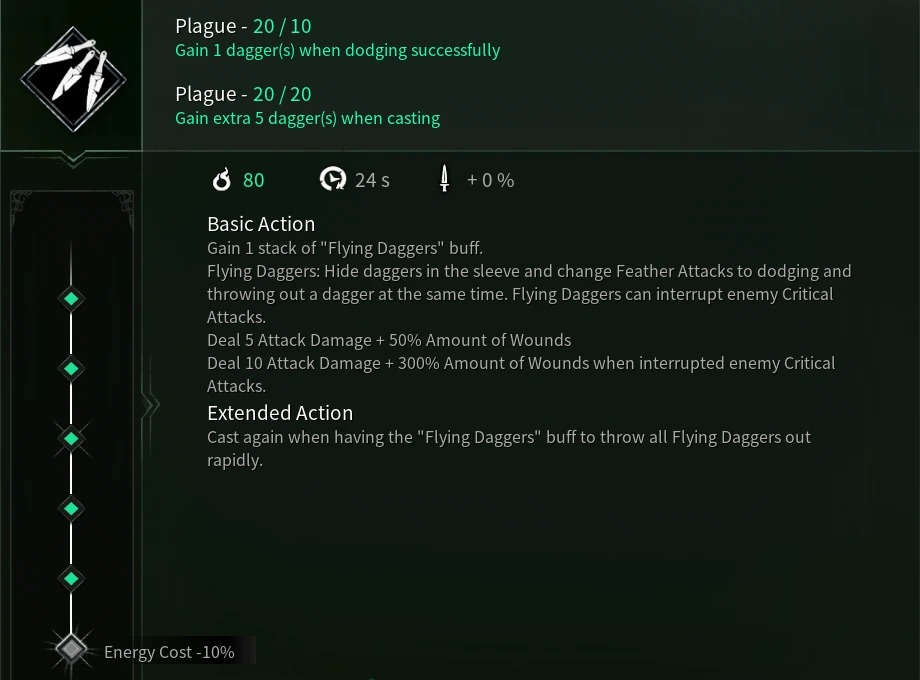The image size is (920, 680).
Task: Click the middle green diamond upgrade node
Action: [x=71, y=438]
